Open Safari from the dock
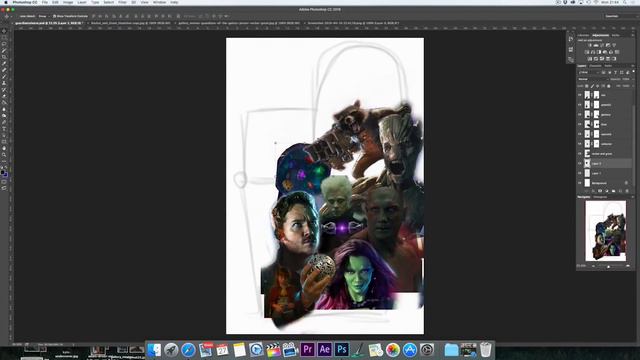 188,349
